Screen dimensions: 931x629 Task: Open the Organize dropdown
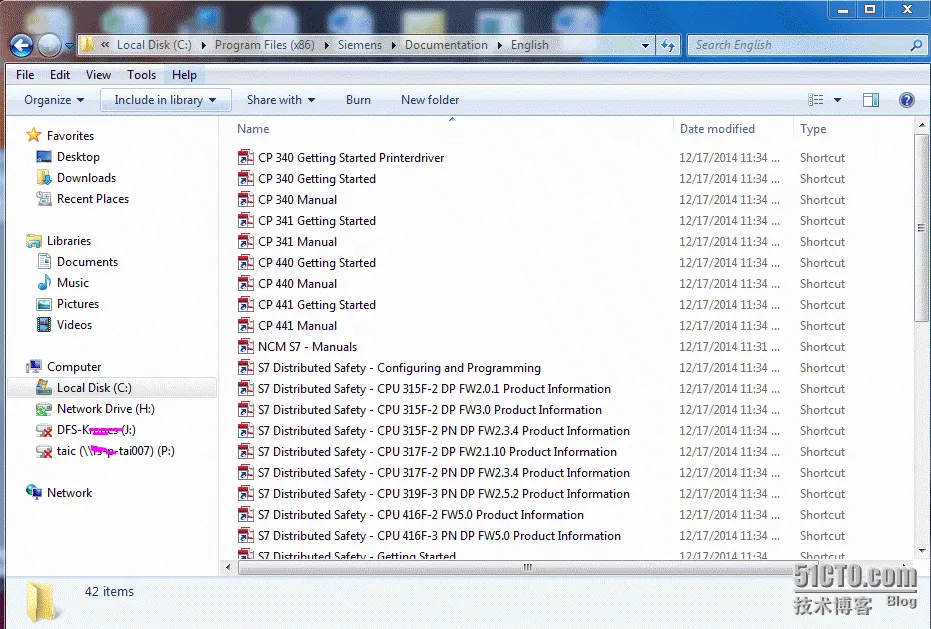pos(53,100)
